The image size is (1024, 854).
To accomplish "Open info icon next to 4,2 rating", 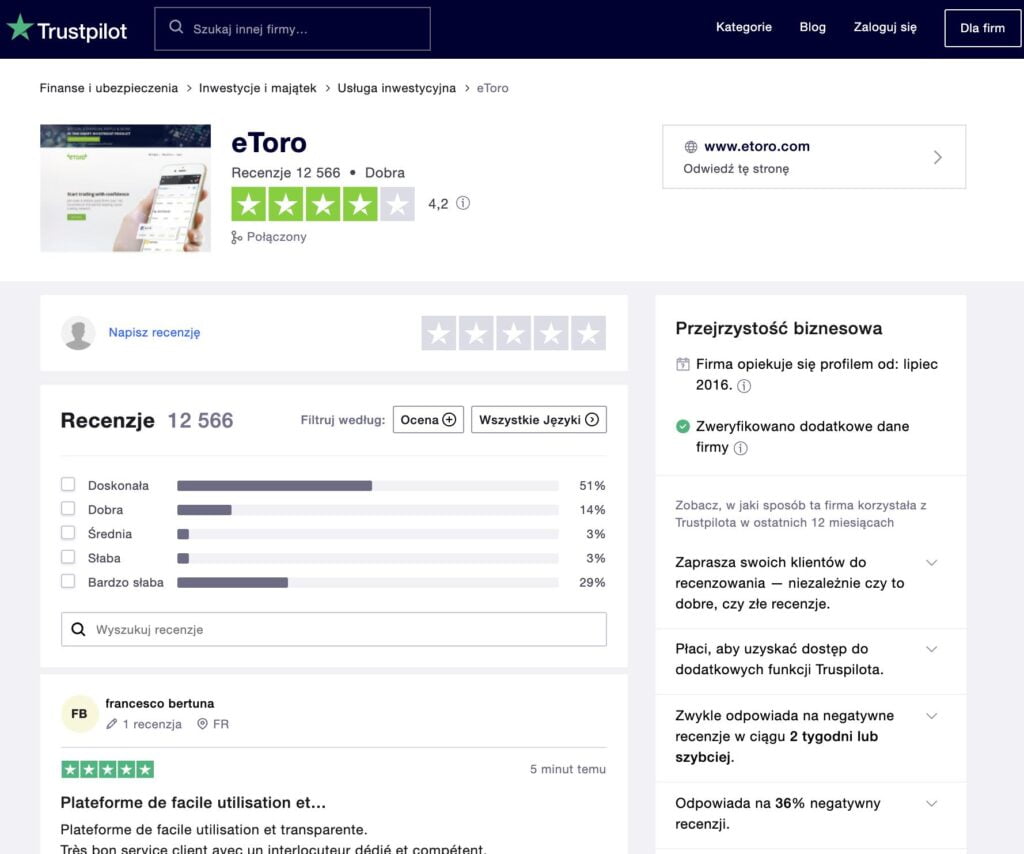I will click(463, 203).
